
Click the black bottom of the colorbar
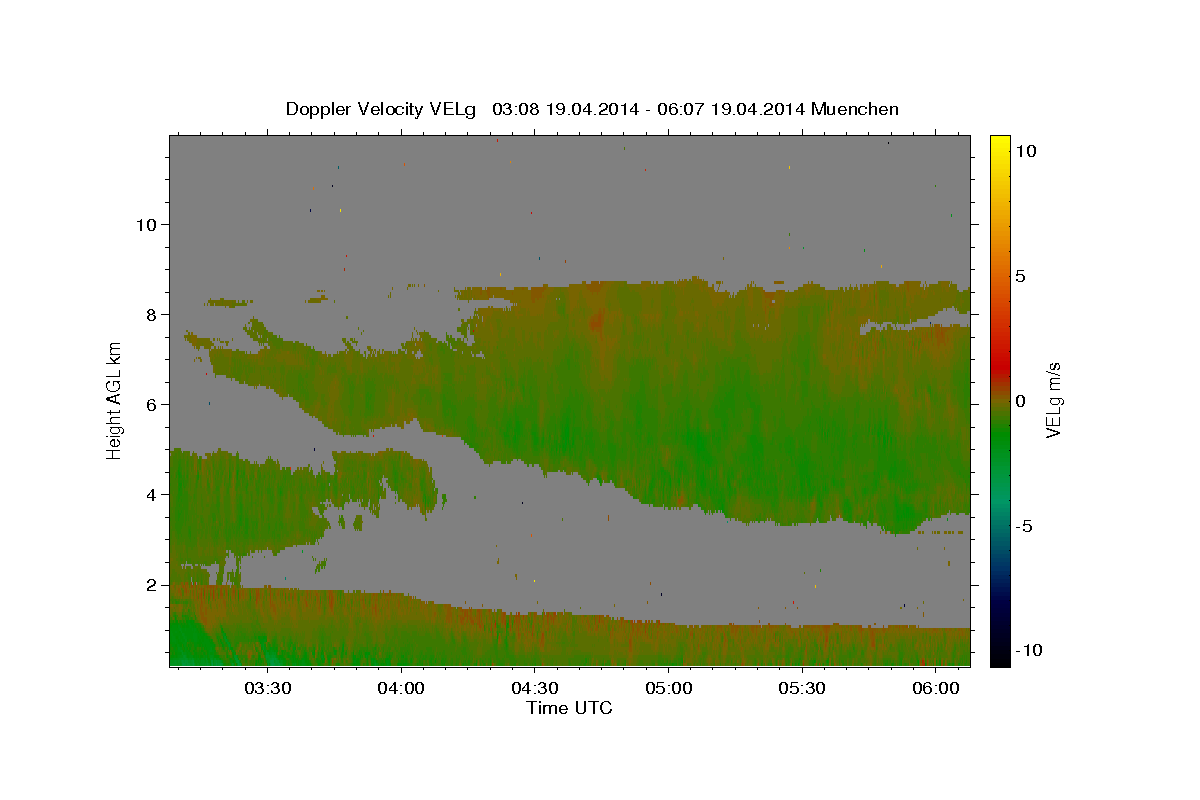click(x=1000, y=659)
